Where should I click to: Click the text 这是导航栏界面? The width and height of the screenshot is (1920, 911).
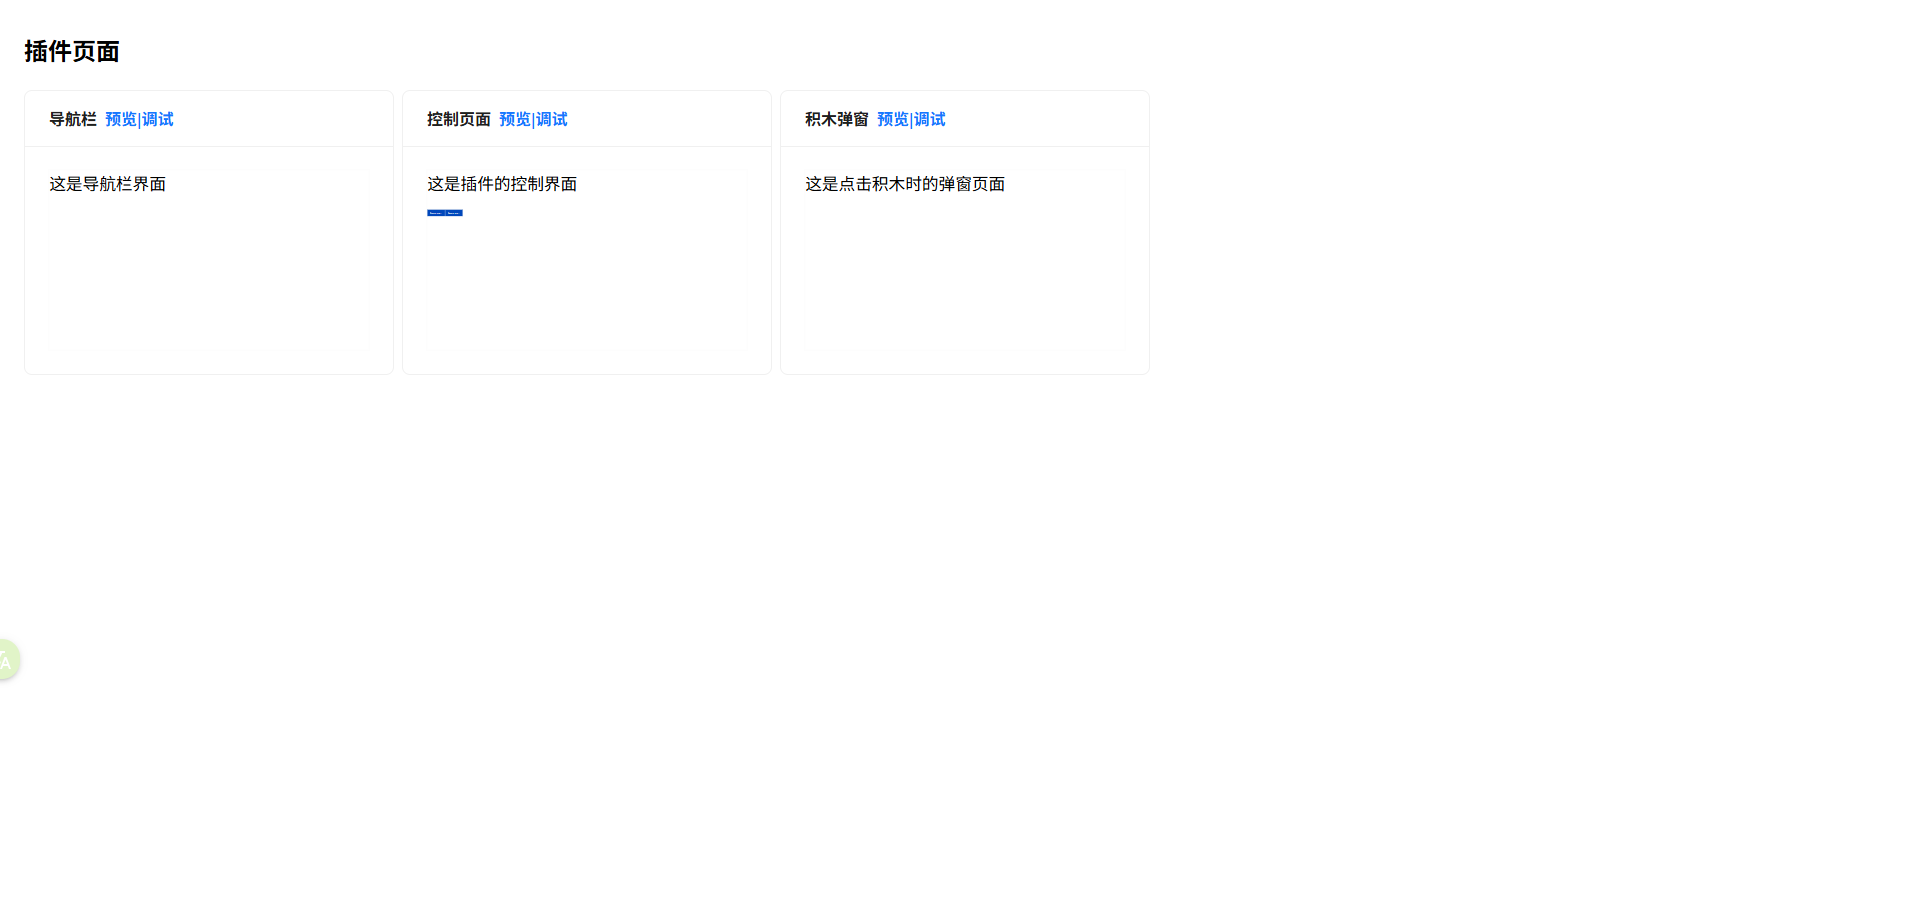pos(107,184)
